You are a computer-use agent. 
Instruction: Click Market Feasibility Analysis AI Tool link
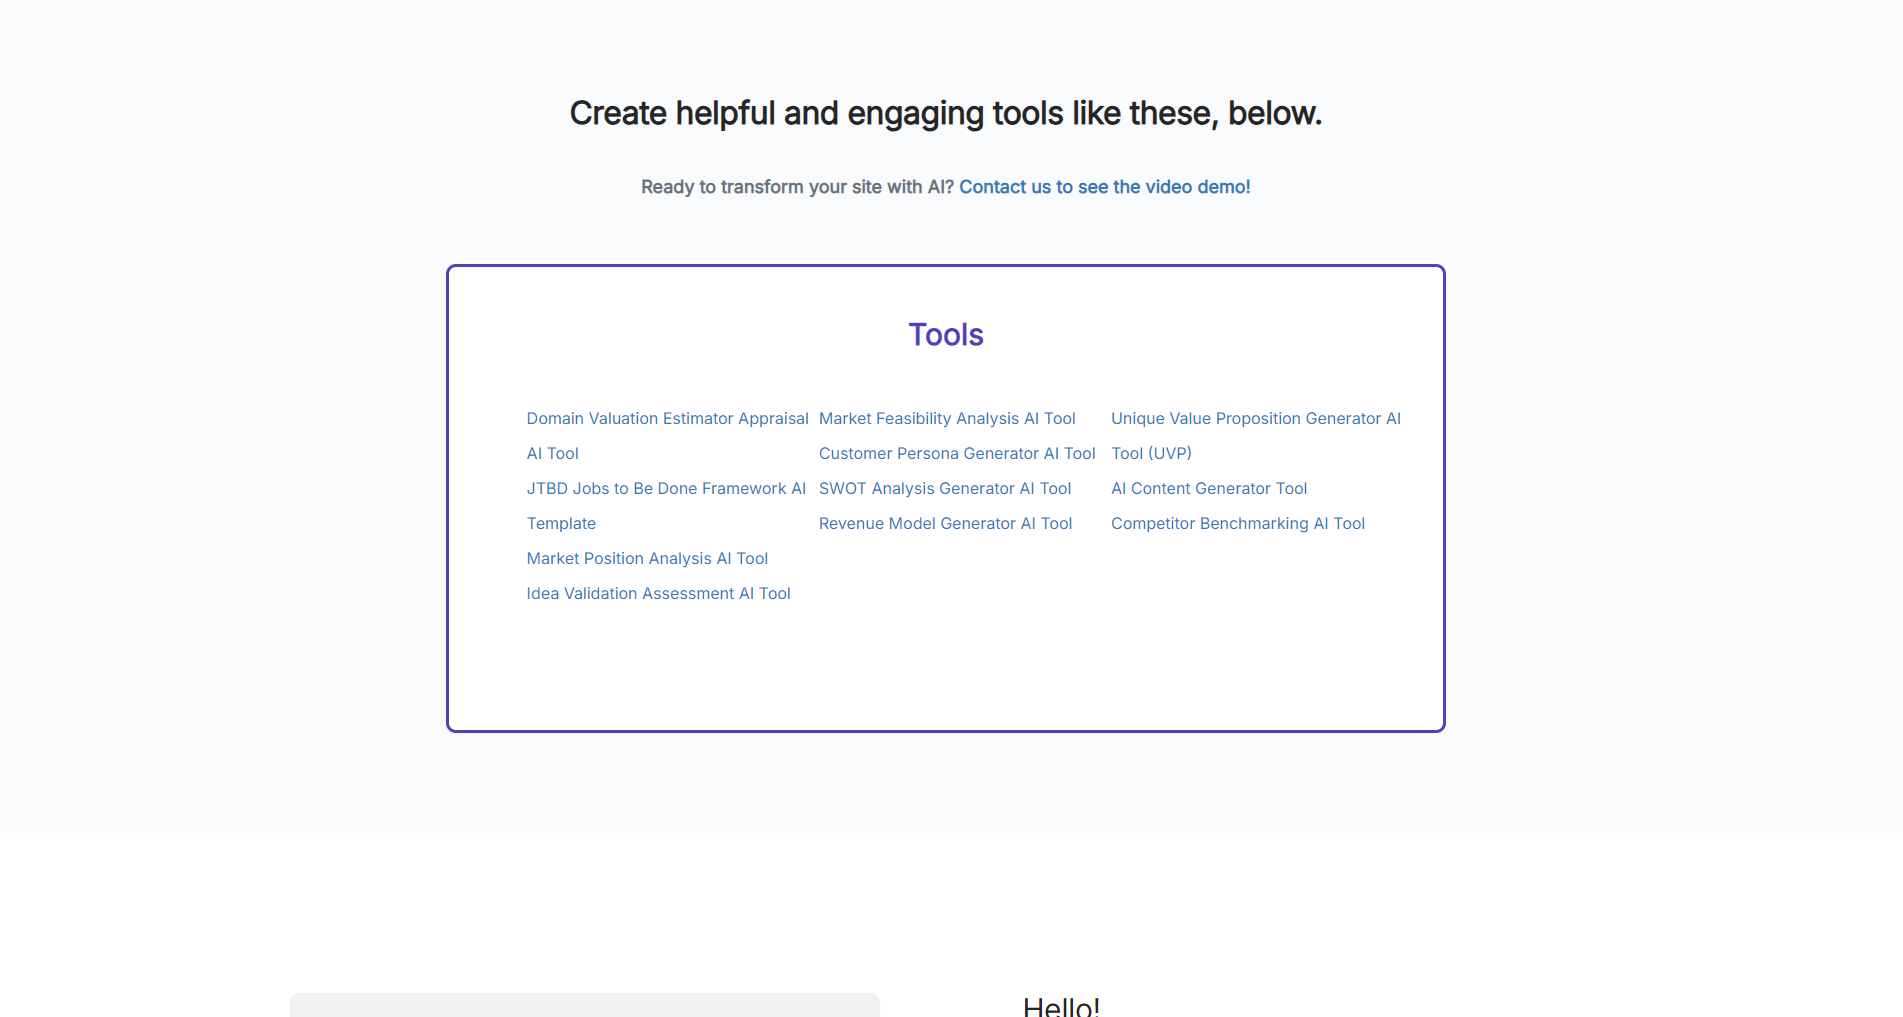click(946, 419)
